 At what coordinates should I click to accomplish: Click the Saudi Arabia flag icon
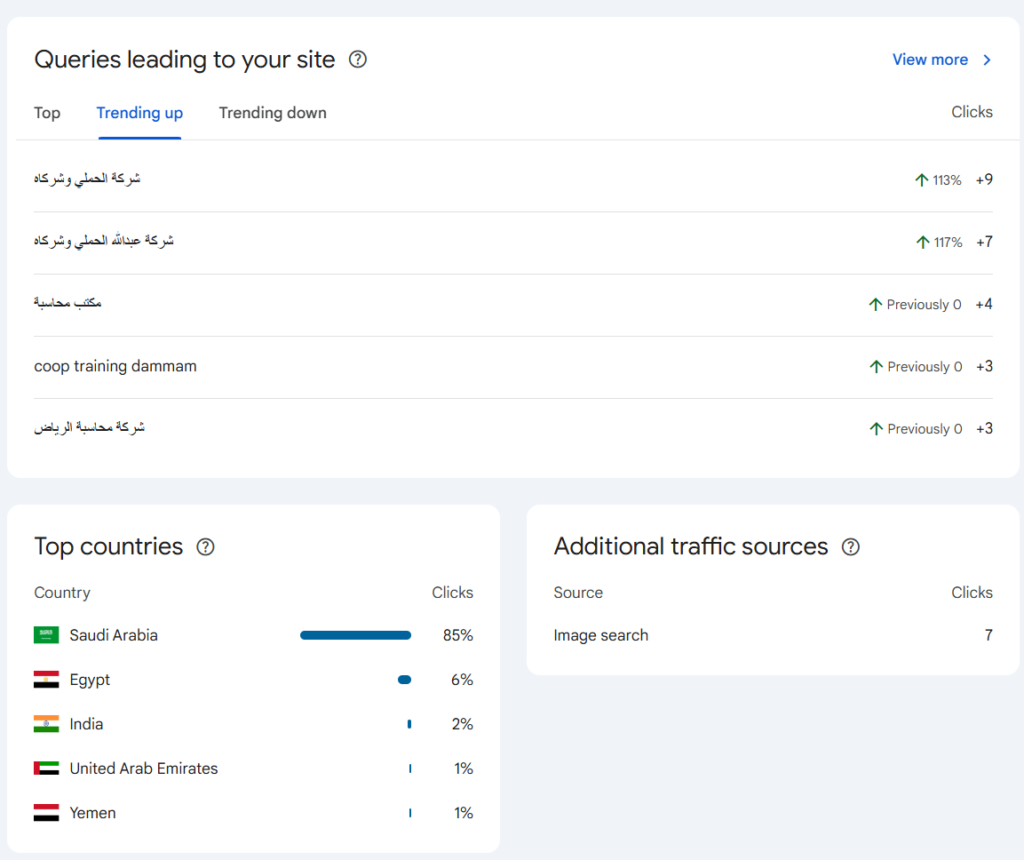[46, 635]
